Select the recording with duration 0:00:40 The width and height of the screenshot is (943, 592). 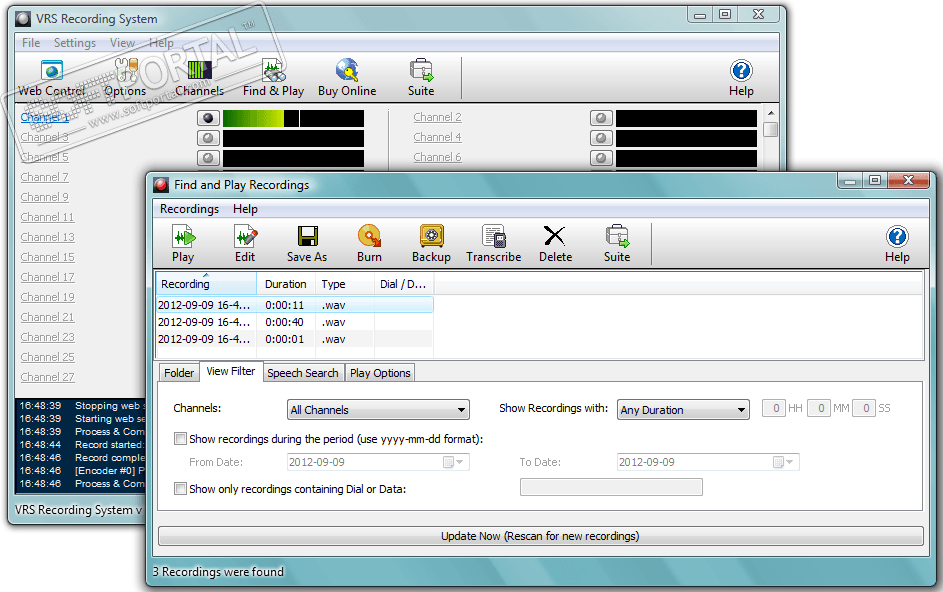coord(295,322)
